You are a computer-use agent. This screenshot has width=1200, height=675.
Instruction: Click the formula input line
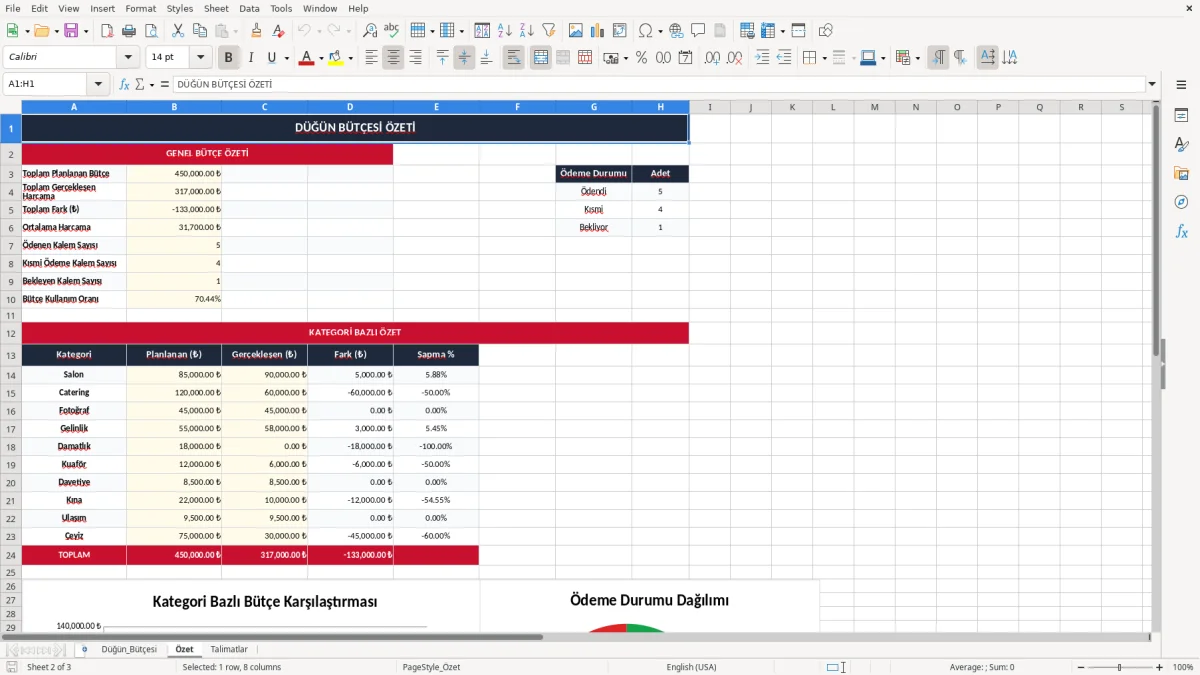(658, 84)
